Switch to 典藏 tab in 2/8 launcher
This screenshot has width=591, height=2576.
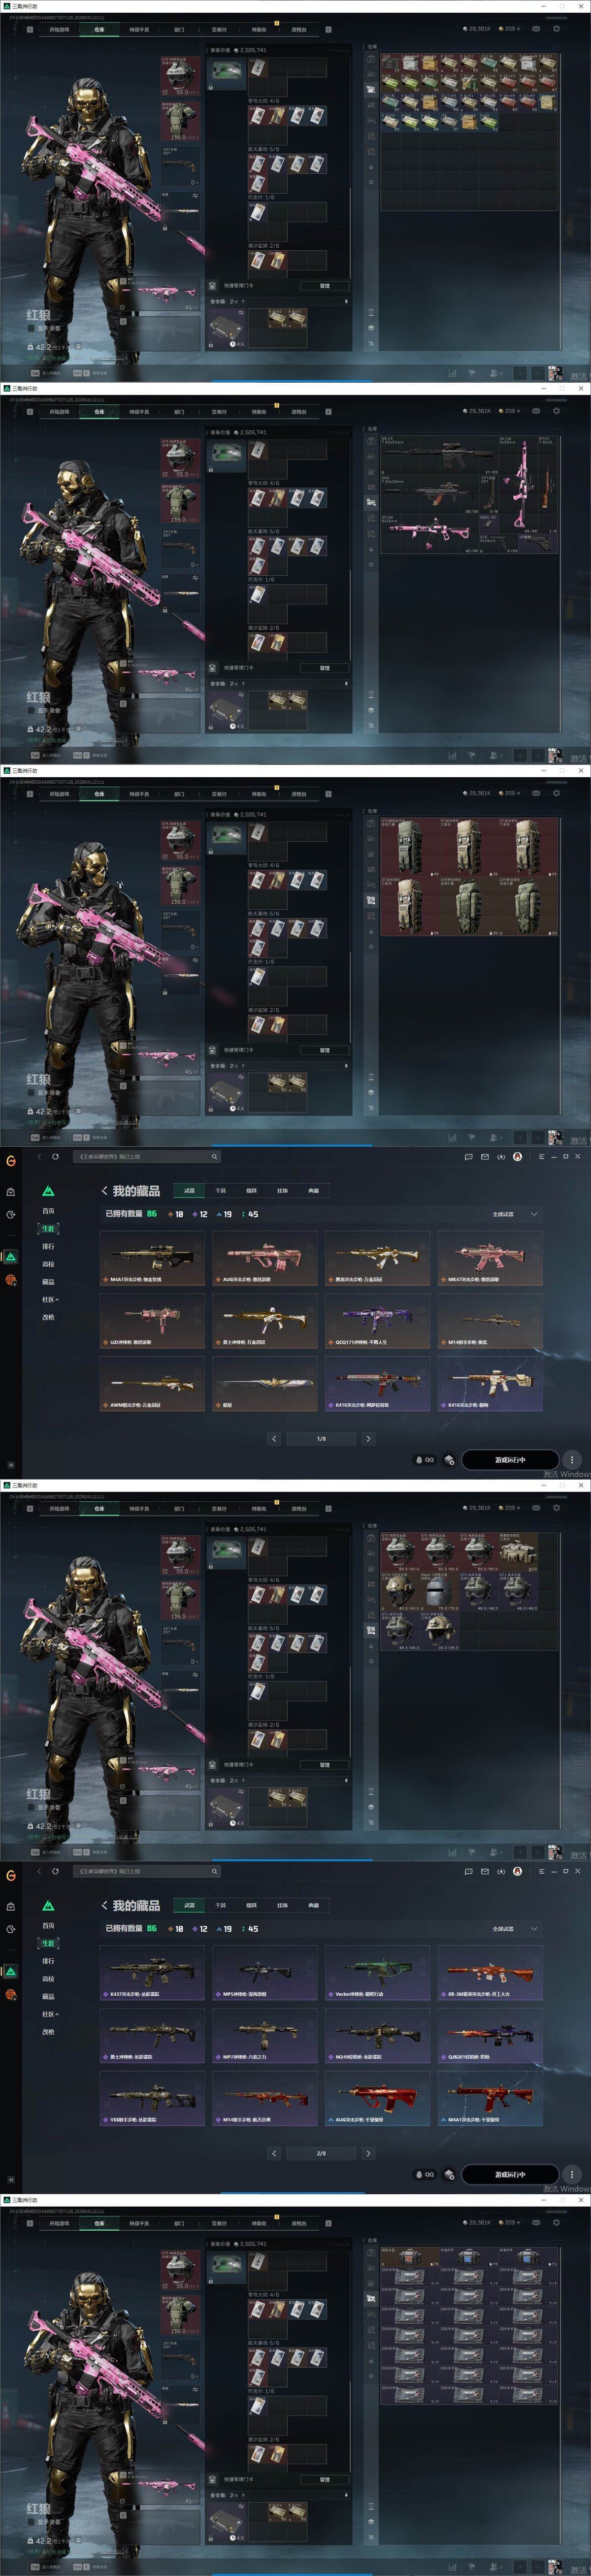(x=313, y=1906)
